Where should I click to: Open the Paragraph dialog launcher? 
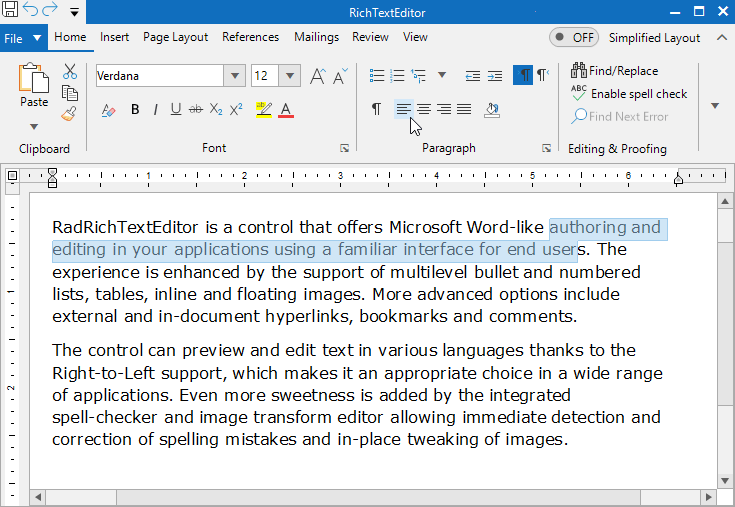click(547, 149)
